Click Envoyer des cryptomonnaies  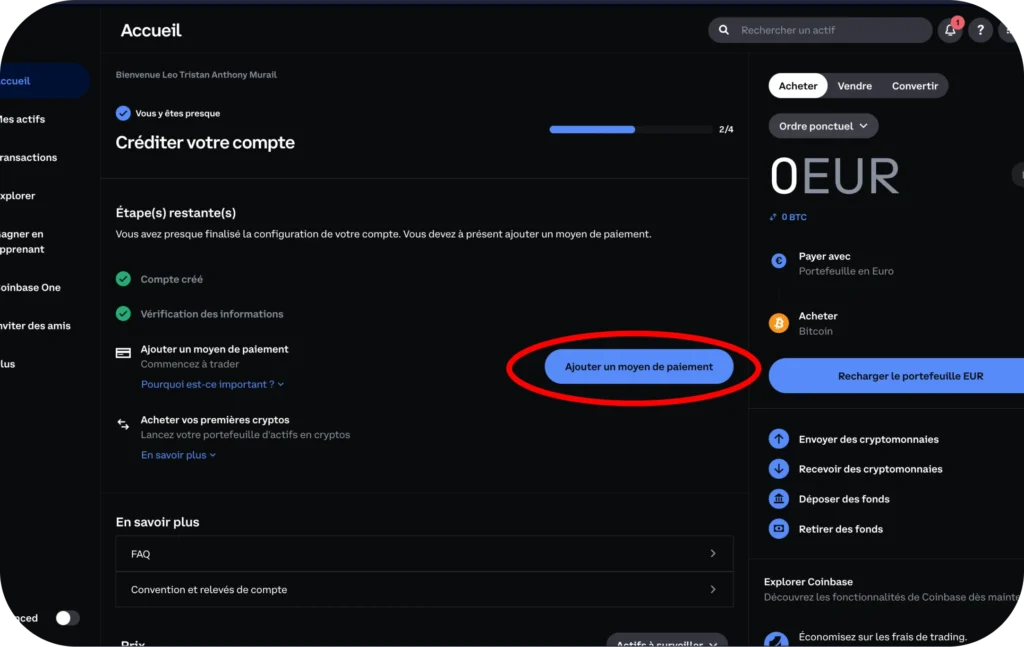point(869,439)
